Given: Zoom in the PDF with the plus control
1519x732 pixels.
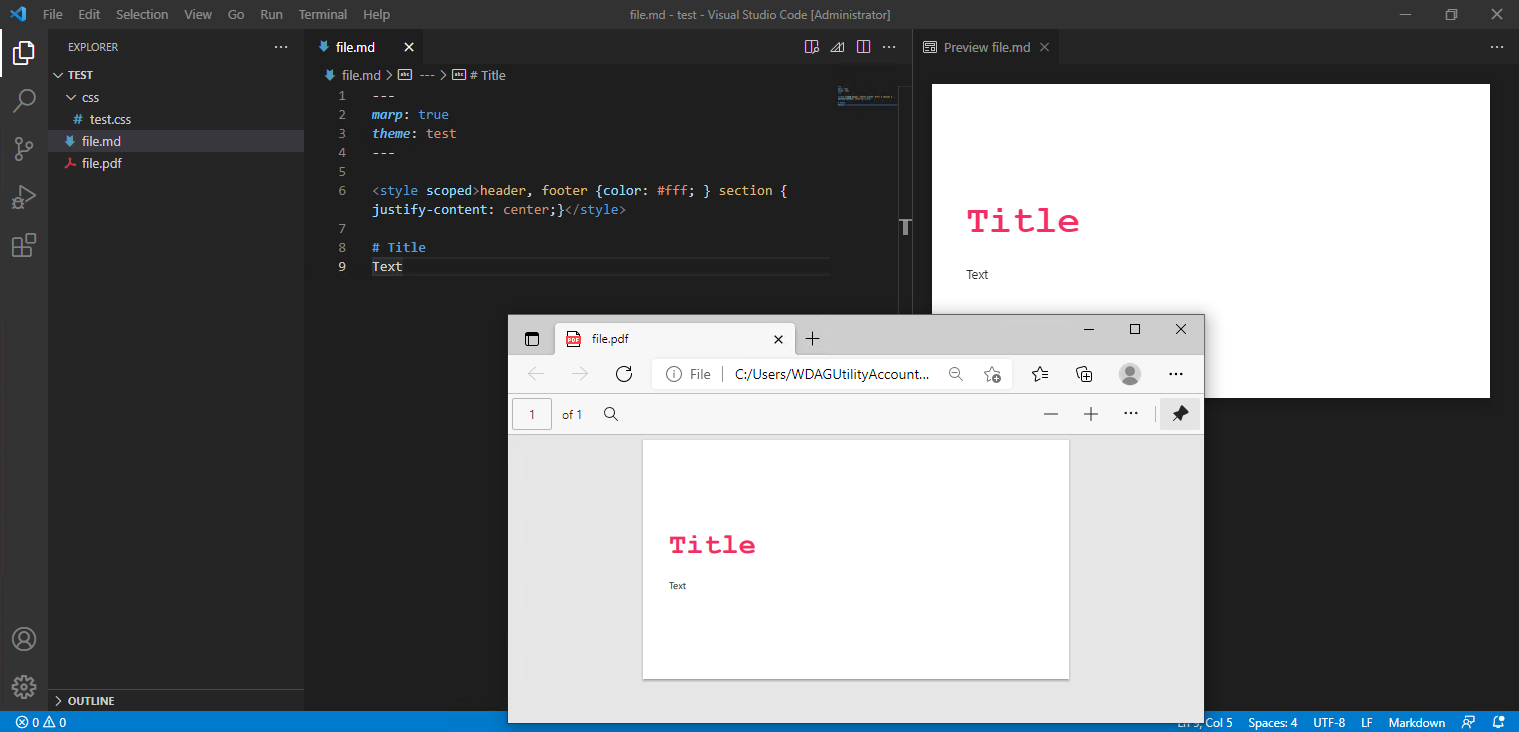Looking at the screenshot, I should pyautogui.click(x=1090, y=413).
